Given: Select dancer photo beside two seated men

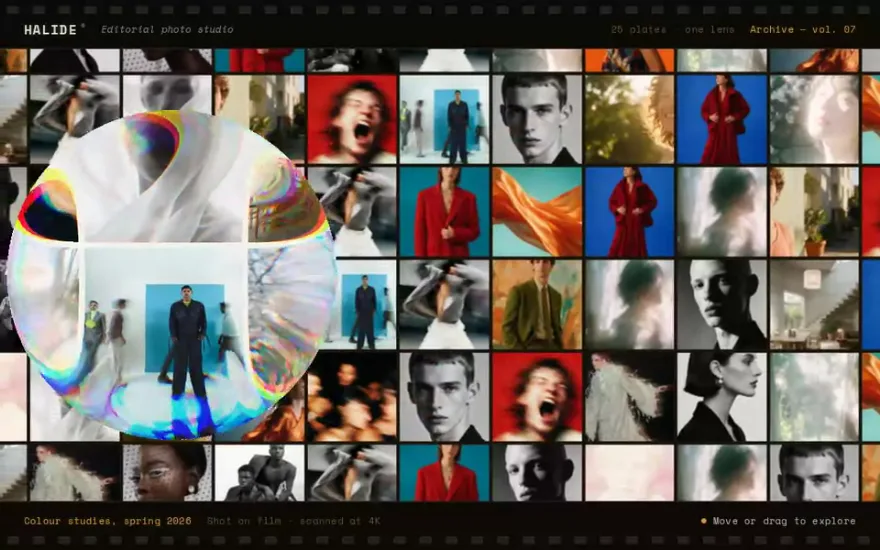Looking at the screenshot, I should pyautogui.click(x=352, y=473).
